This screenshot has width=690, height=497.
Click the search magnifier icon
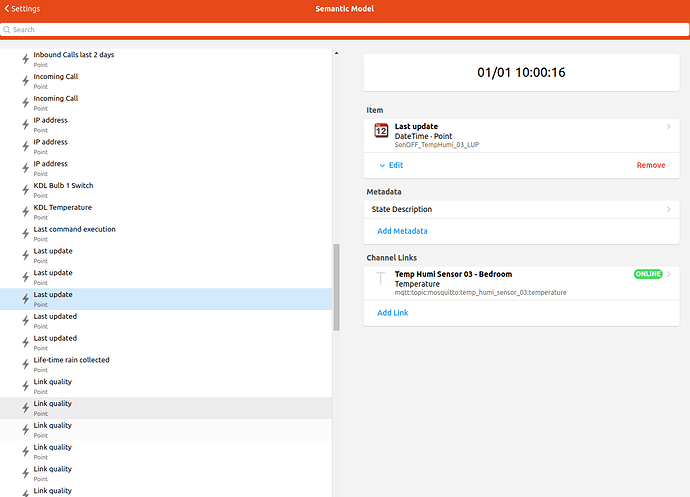[x=7, y=30]
